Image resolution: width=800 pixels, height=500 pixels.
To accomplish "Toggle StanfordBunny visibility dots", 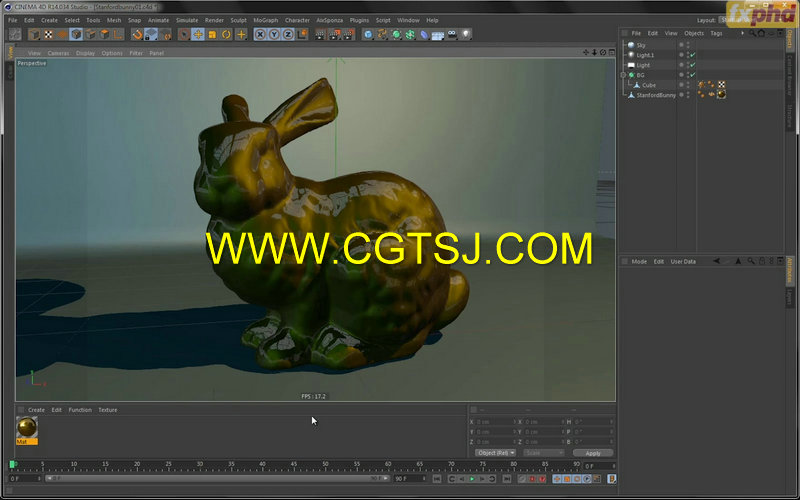I will point(688,95).
